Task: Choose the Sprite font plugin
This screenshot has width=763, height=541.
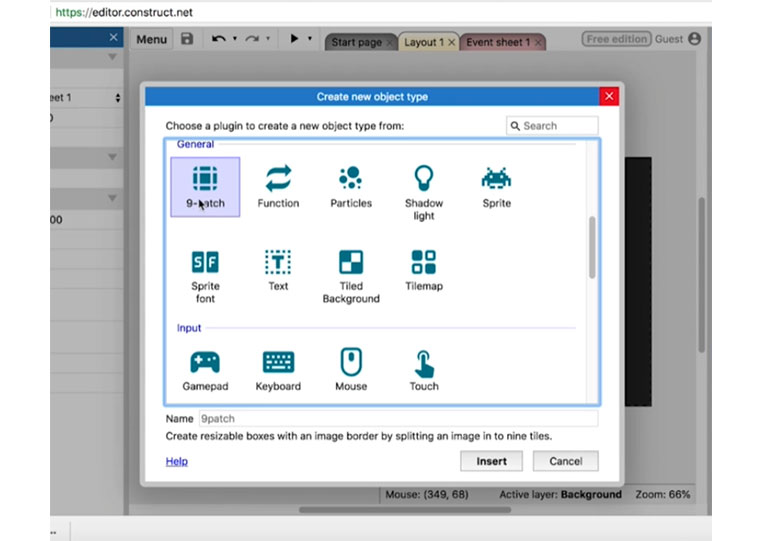Action: coord(205,276)
